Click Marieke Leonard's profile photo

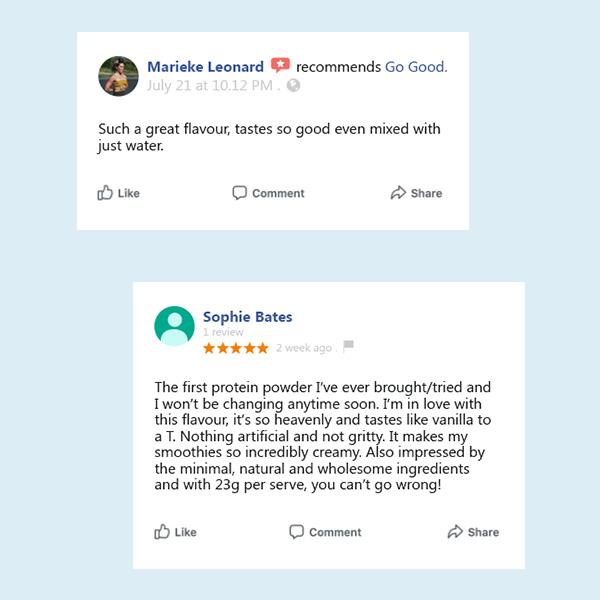pos(118,76)
